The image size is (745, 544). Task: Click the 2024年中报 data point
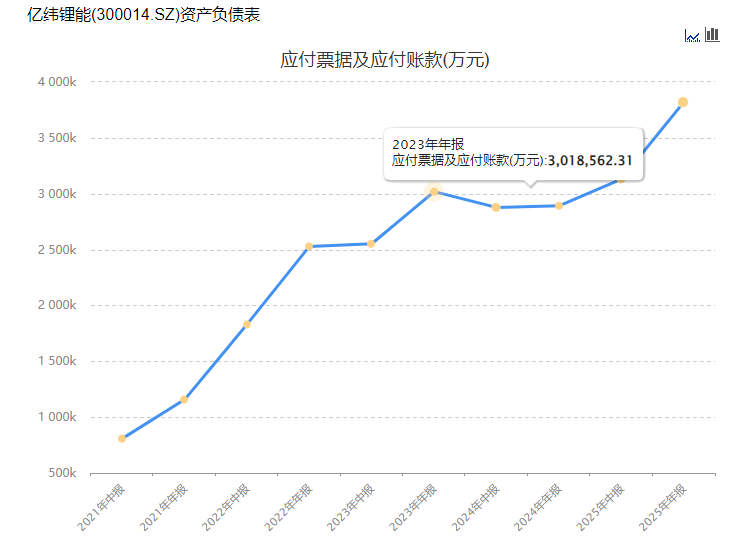tap(496, 207)
